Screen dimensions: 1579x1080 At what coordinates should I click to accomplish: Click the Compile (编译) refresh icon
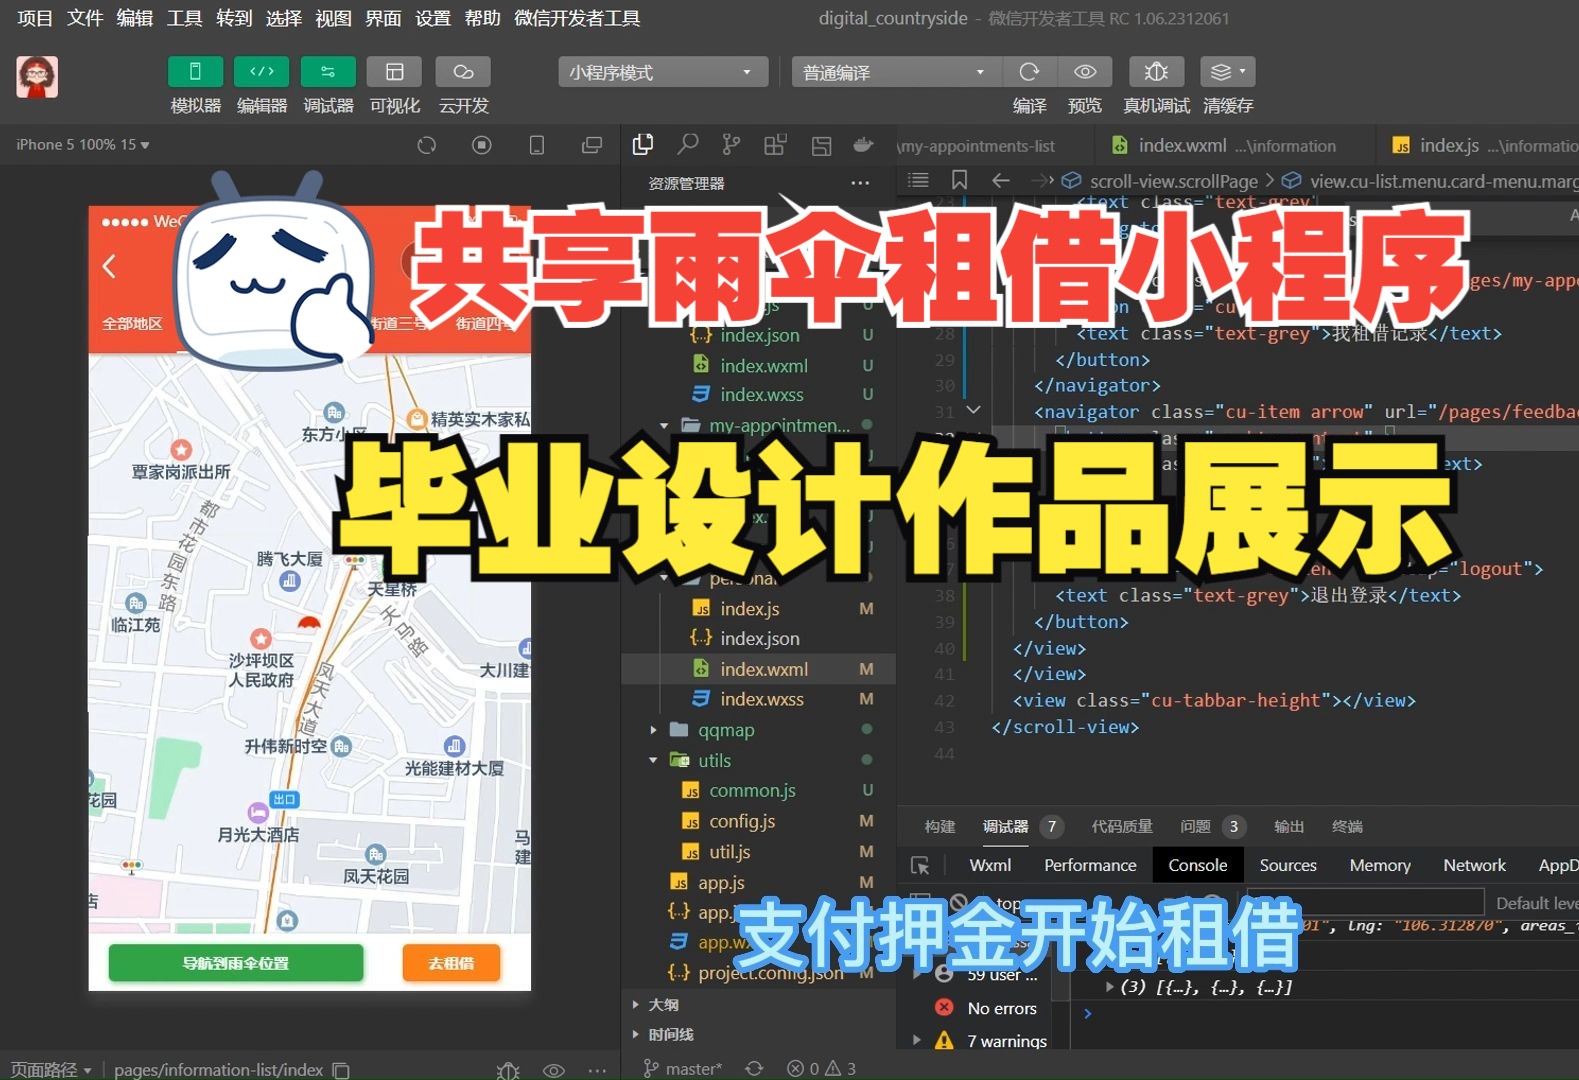[x=1029, y=72]
